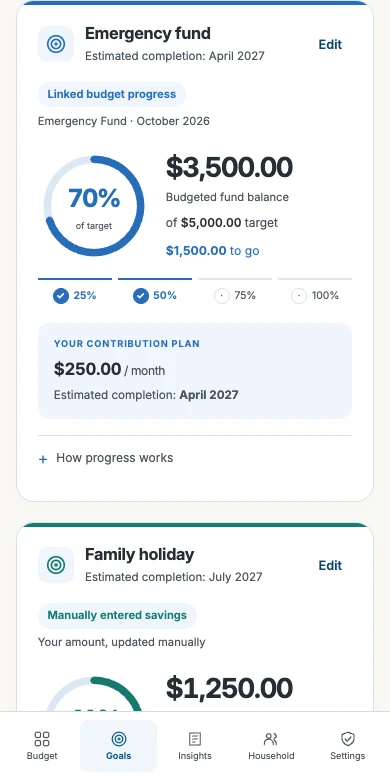Click the 70% circular progress ring
390x780 pixels.
[x=94, y=206]
